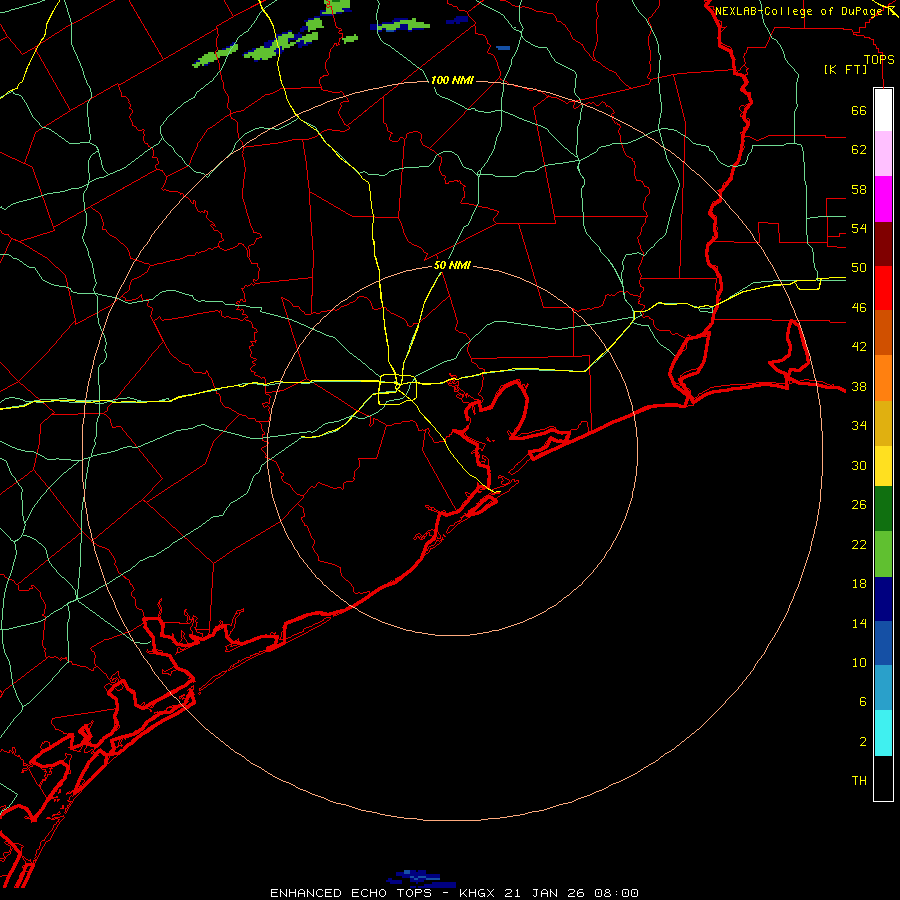Click the "100 NMI" range ring label

[x=452, y=80]
